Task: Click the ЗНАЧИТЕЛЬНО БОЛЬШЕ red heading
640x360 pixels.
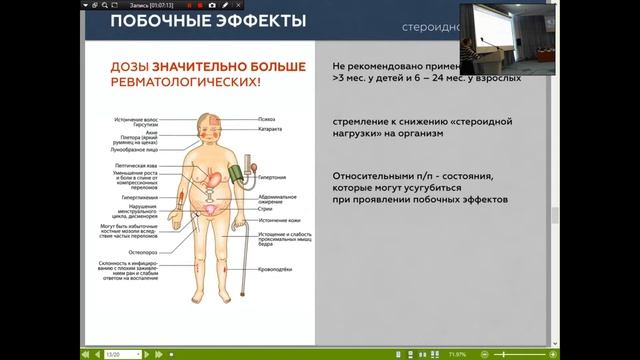Action: pyautogui.click(x=229, y=67)
